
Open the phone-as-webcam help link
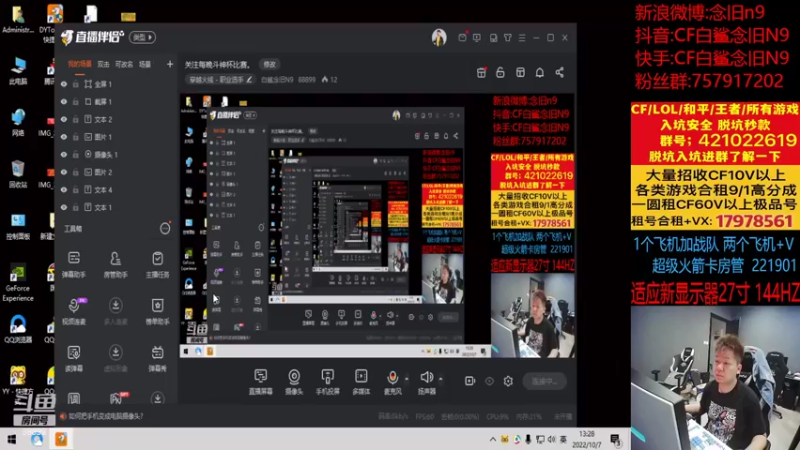point(106,416)
